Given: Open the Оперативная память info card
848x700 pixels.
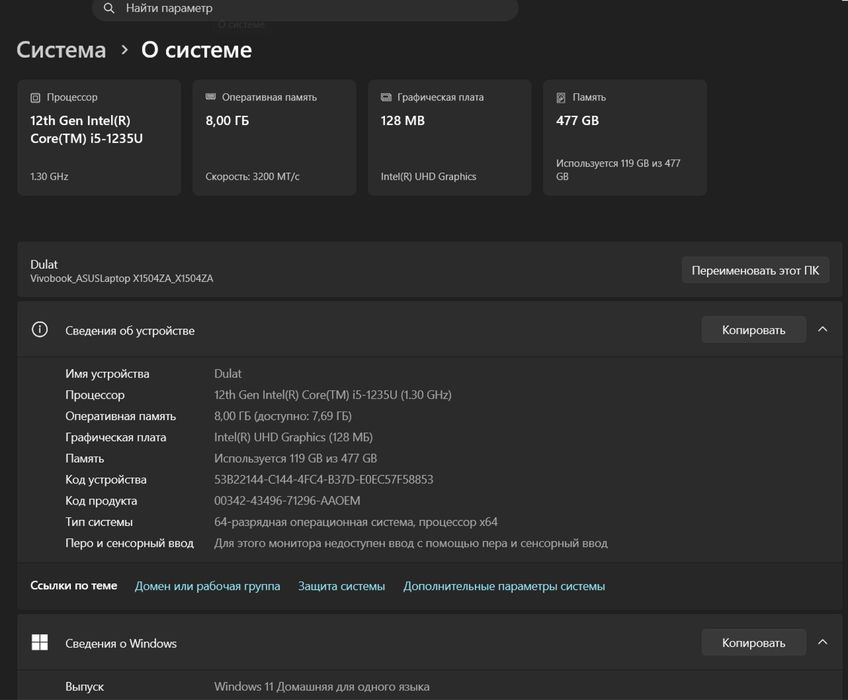Looking at the screenshot, I should [x=274, y=137].
